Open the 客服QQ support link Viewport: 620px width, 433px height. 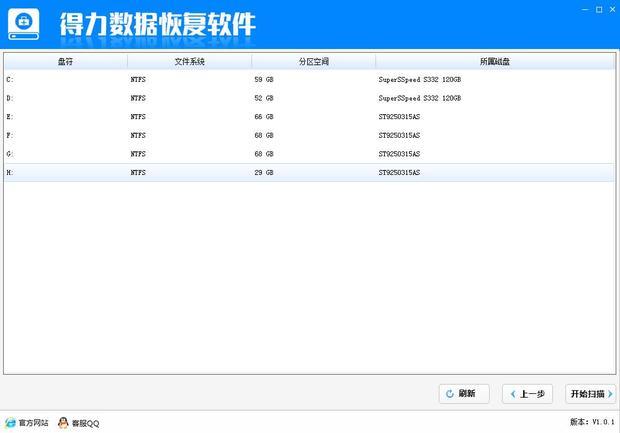tap(86, 423)
